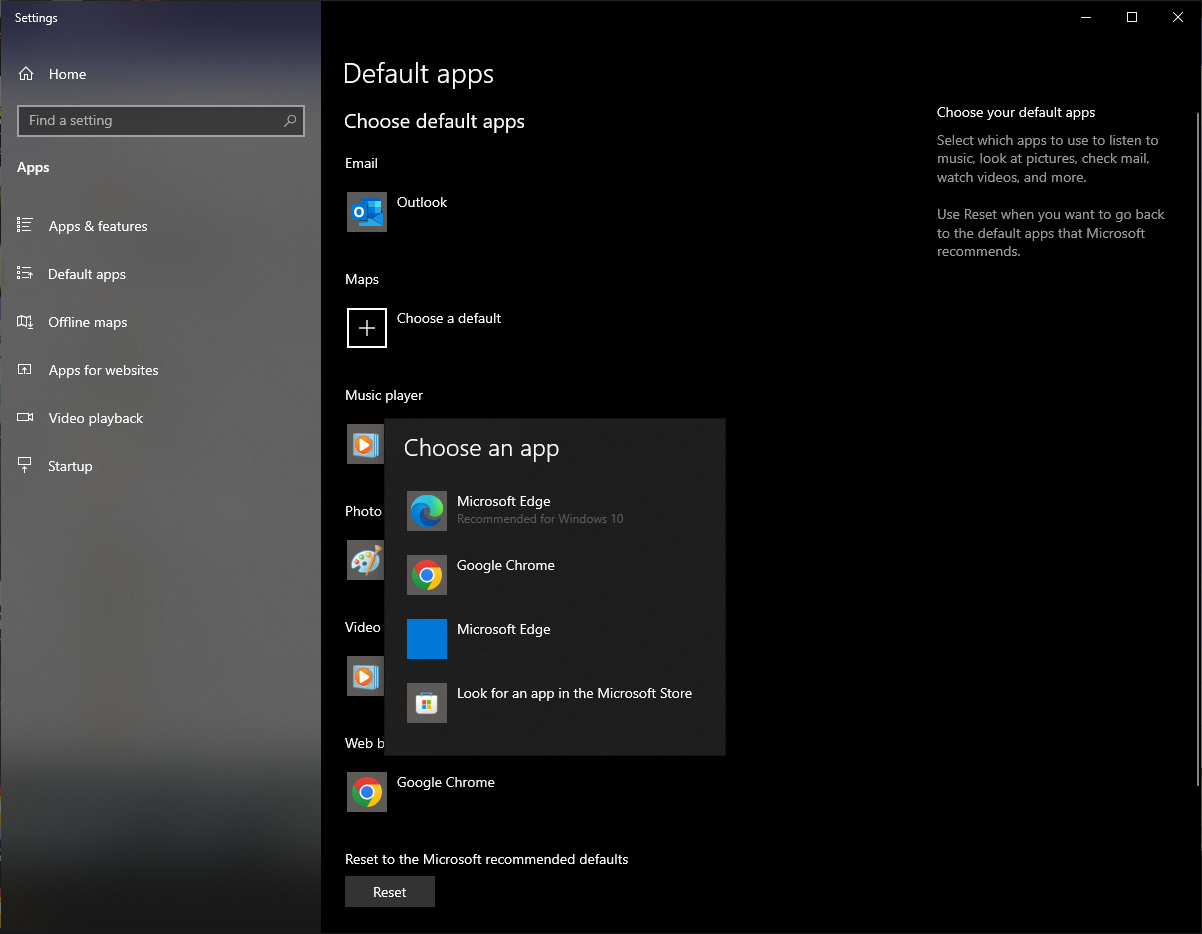Click the blue square Edge icon
Image resolution: width=1202 pixels, height=934 pixels.
tap(427, 639)
